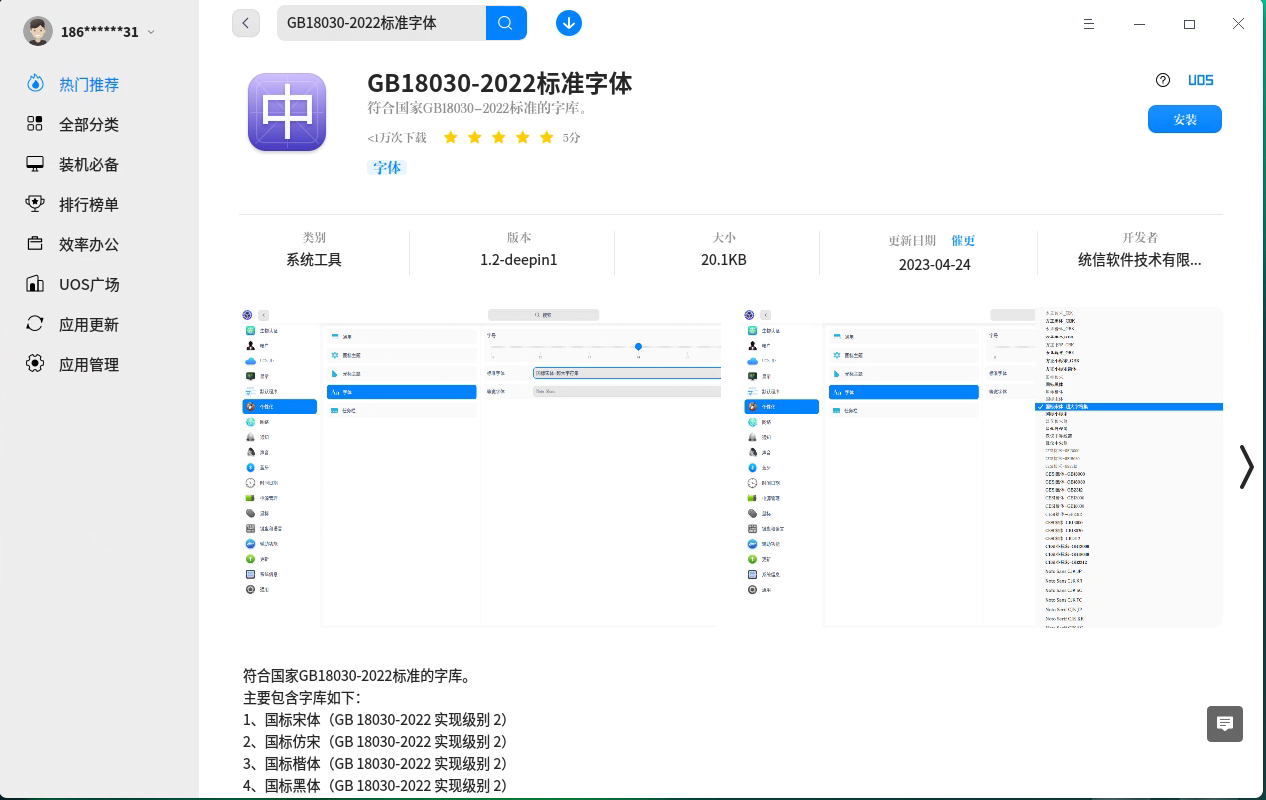Open the feedback chat icon

[x=1225, y=724]
